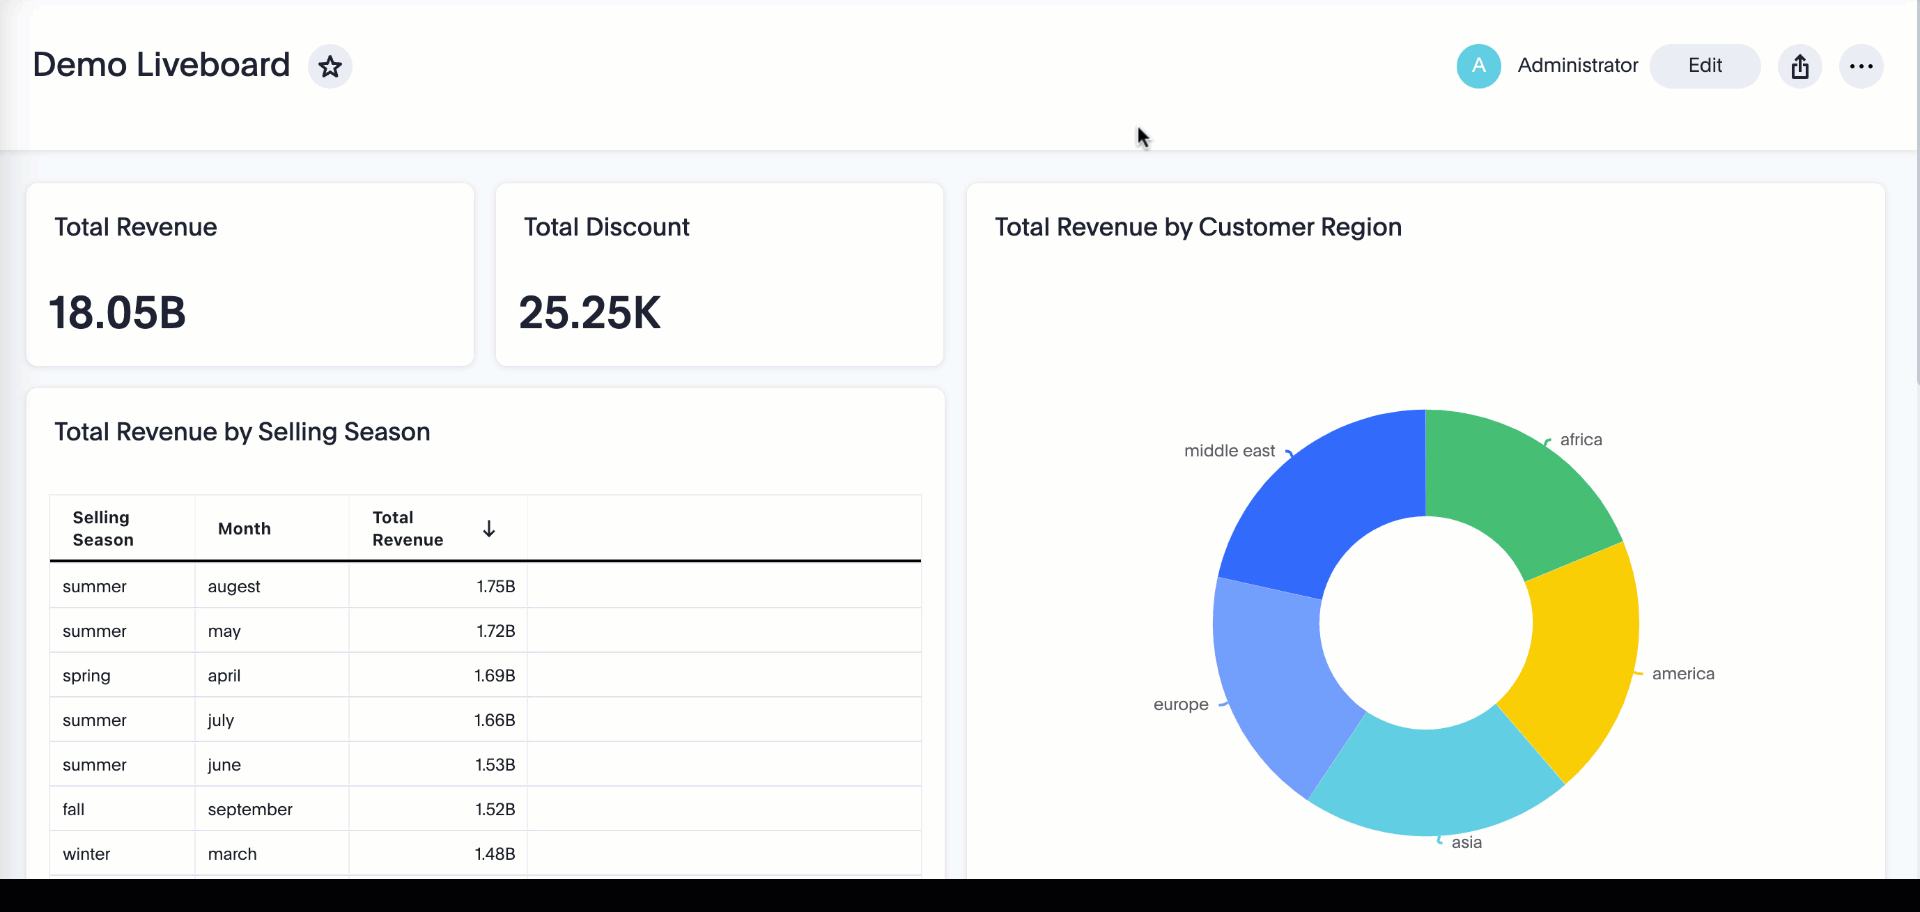
Task: Click the Administrator user name
Action: (1577, 66)
